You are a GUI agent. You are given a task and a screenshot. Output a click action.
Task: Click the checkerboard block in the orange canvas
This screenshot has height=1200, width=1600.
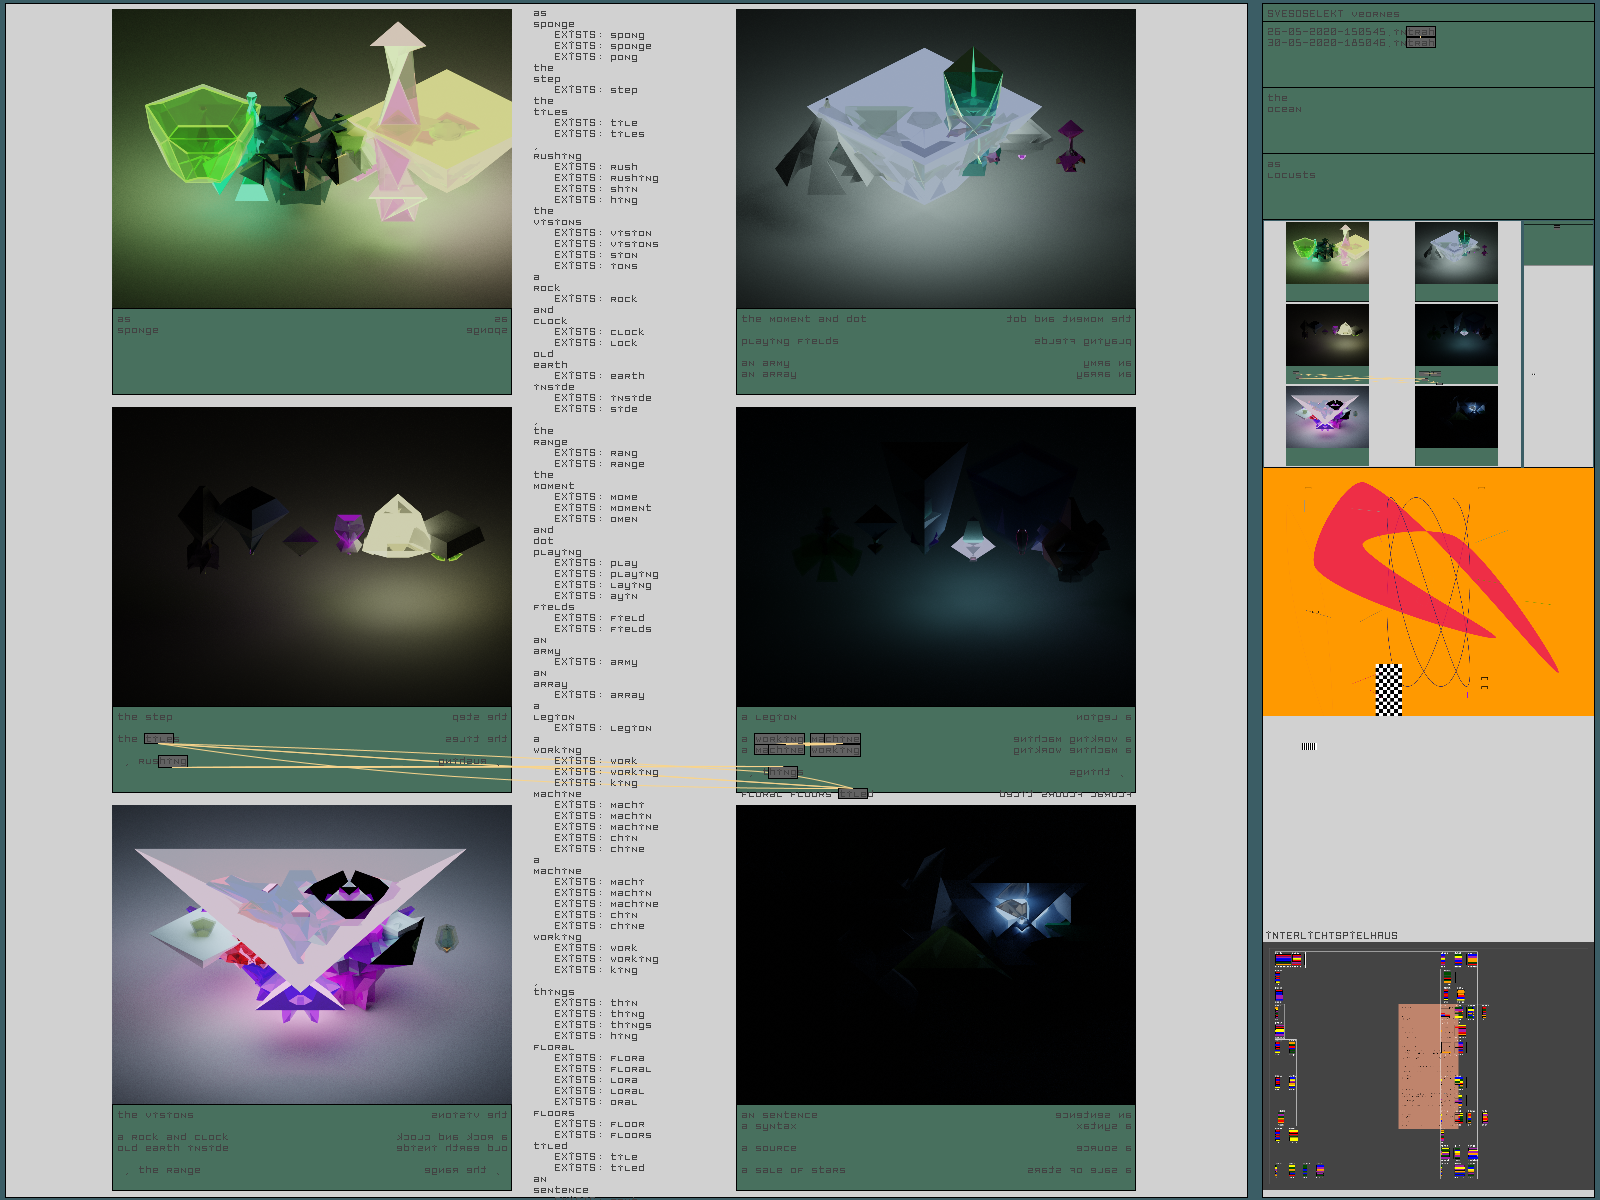click(x=1388, y=690)
